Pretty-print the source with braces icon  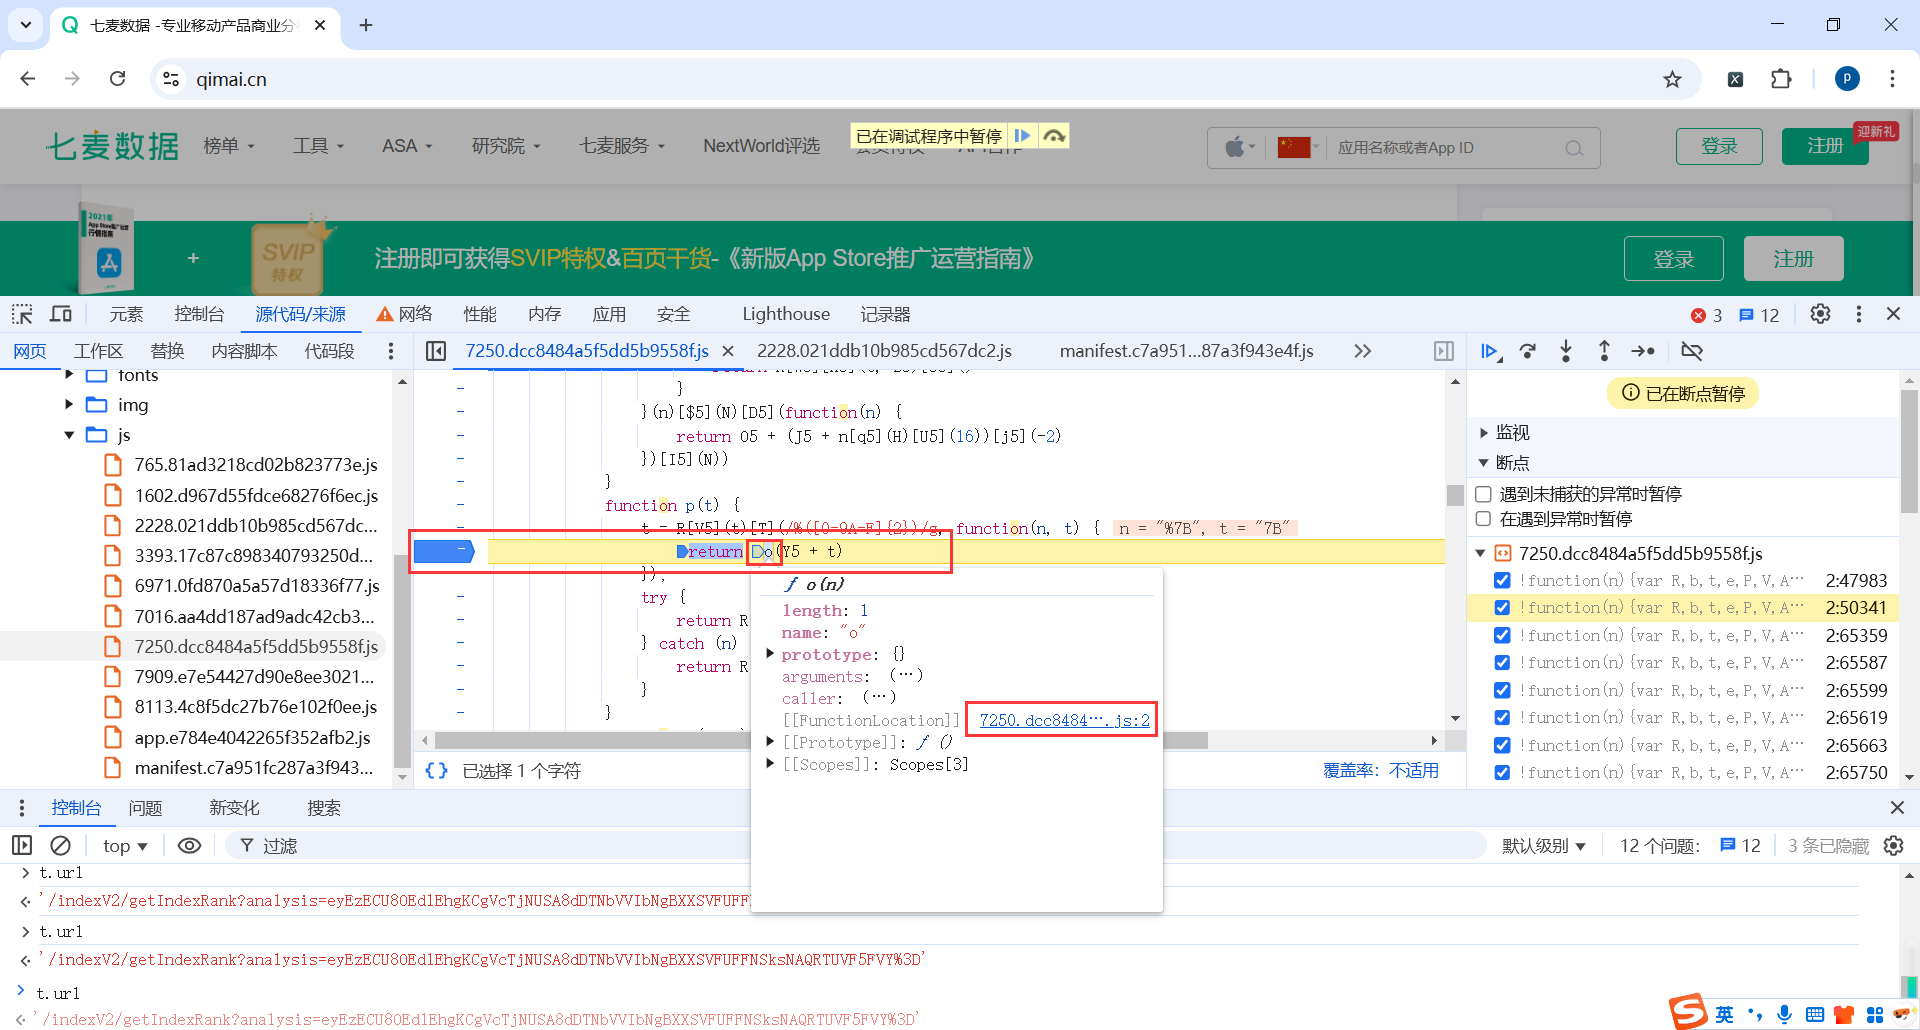[x=437, y=771]
